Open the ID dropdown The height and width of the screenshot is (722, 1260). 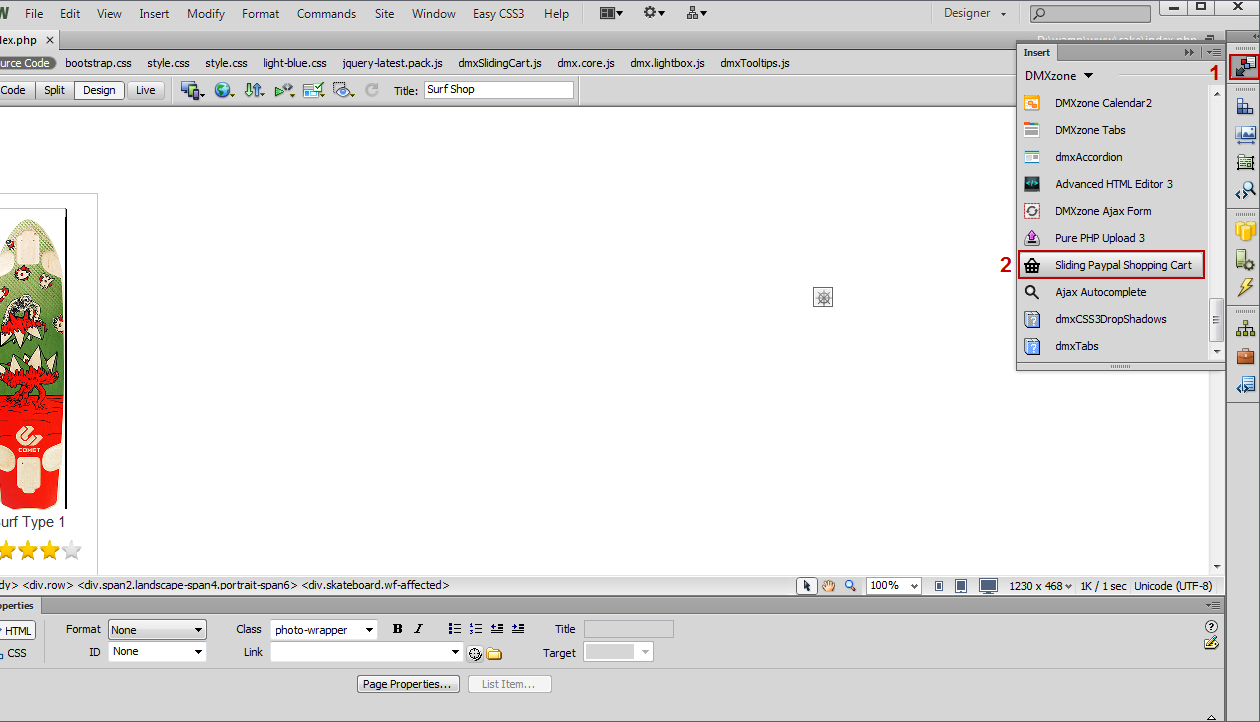157,651
